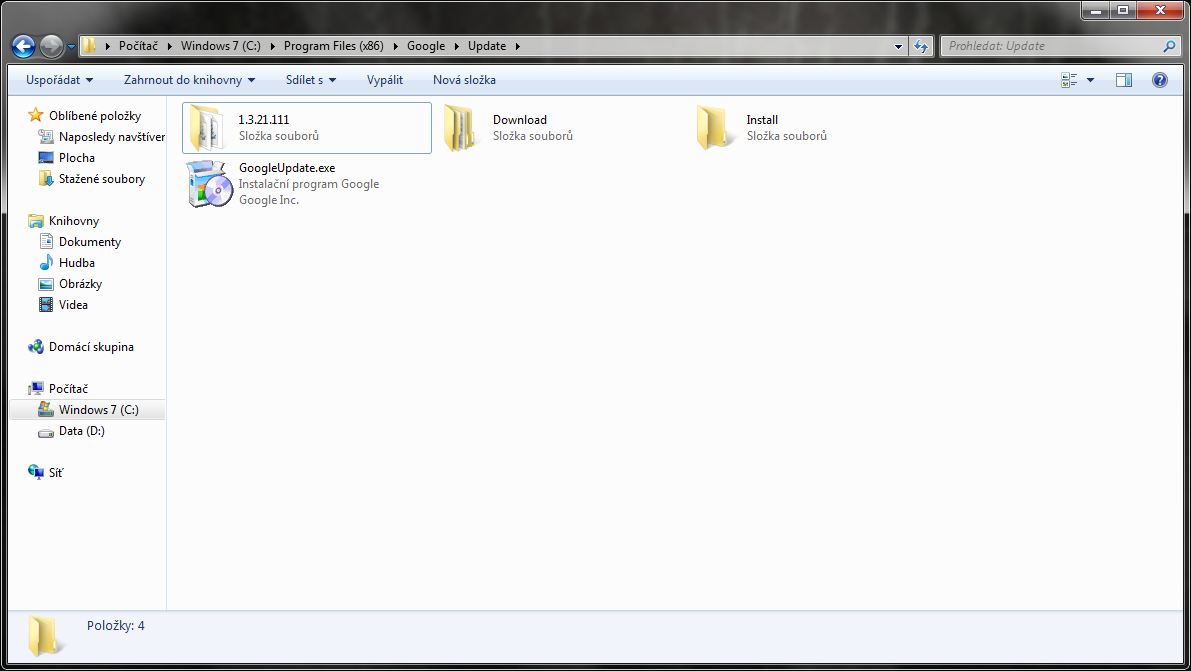Navigate to Windows 7 (C:) breadcrumb
1191x671 pixels.
[x=220, y=46]
